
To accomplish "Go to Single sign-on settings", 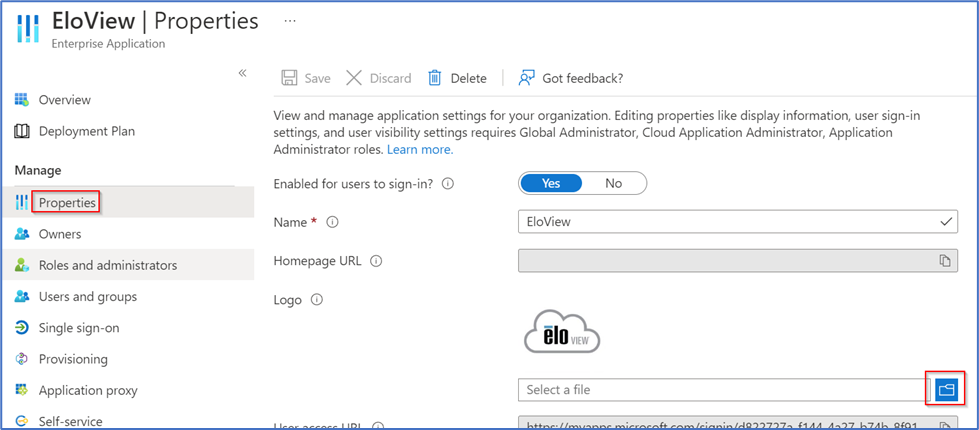I will click(79, 328).
